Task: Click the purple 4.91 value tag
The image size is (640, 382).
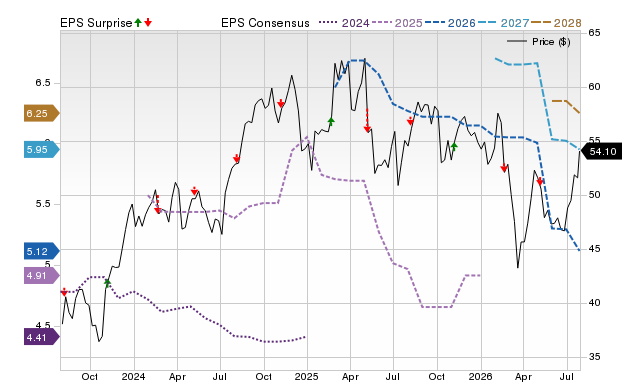Action: 42,276
